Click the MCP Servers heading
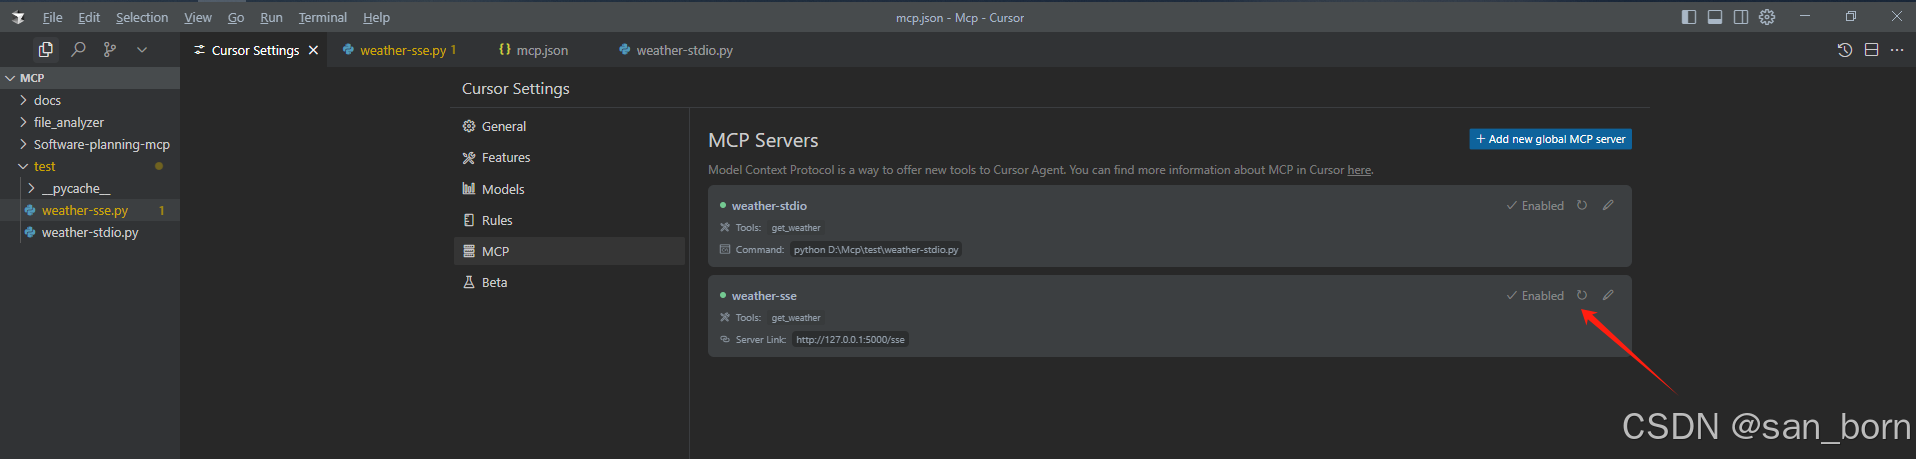Viewport: 1916px width, 459px height. pos(763,141)
